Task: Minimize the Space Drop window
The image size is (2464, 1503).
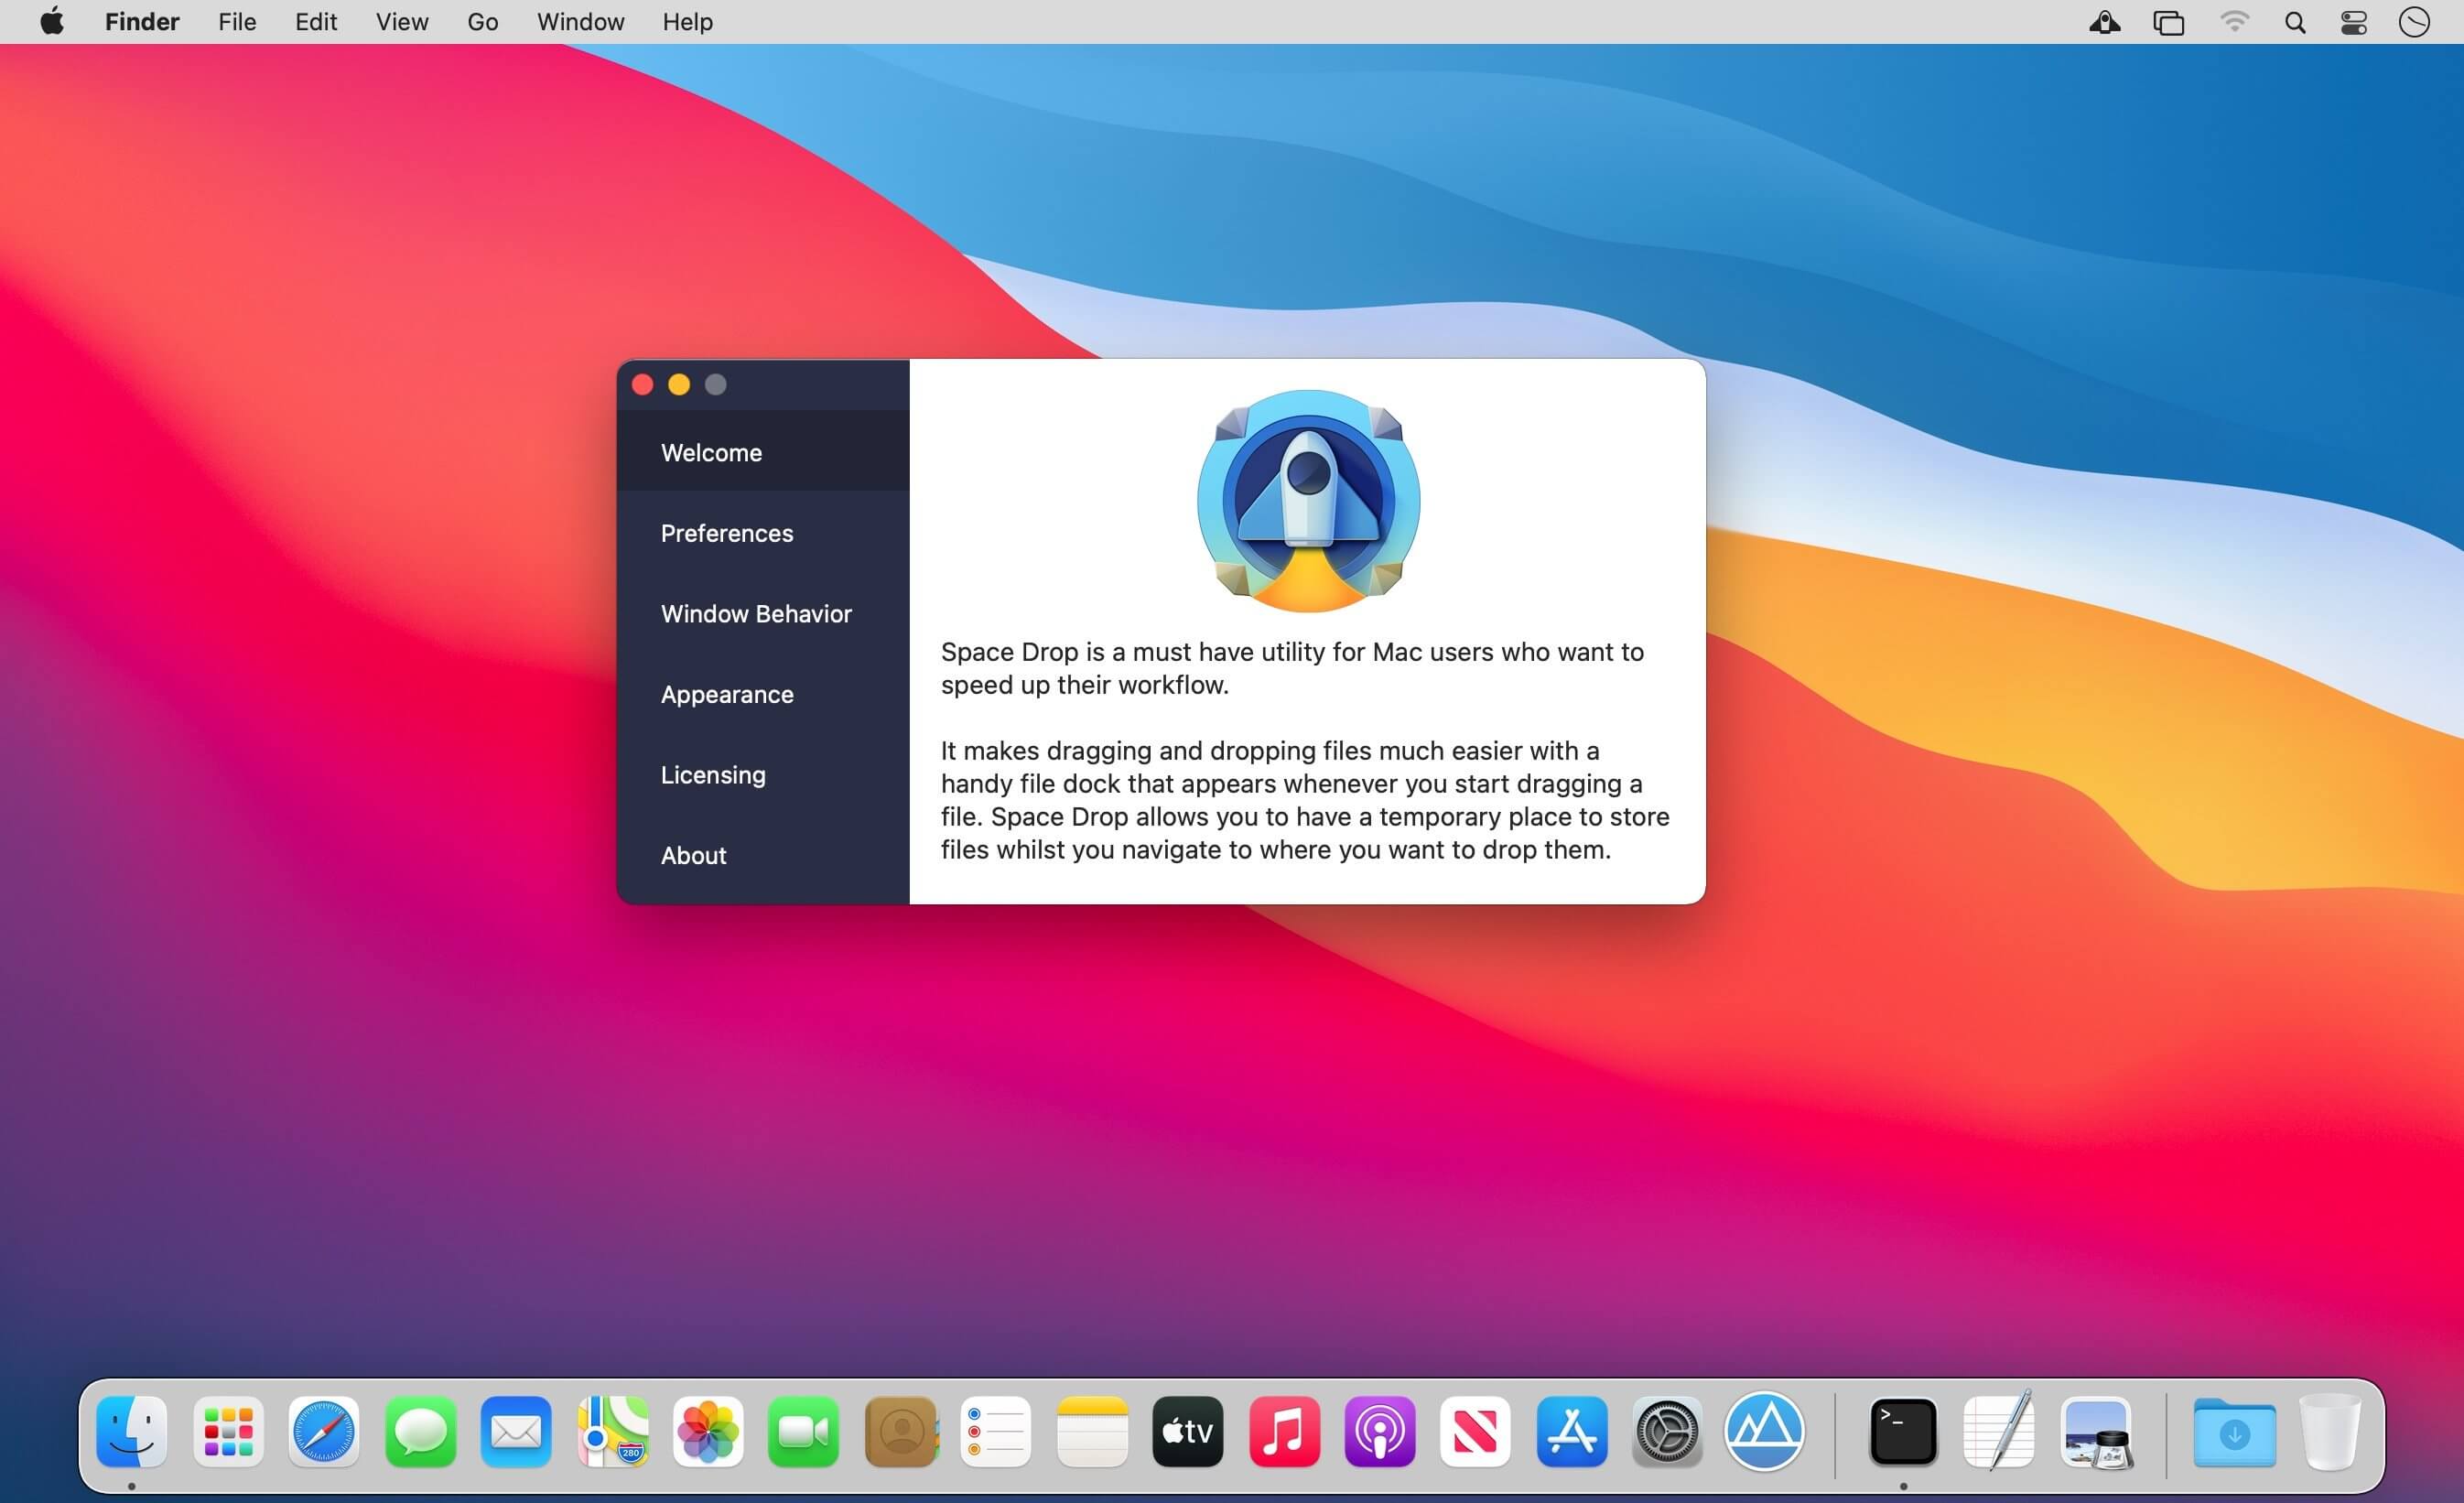Action: (x=679, y=384)
